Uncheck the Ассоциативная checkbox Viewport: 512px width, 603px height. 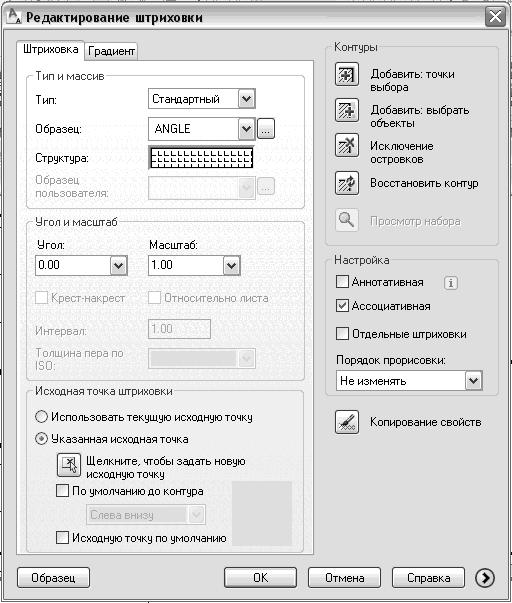342,306
